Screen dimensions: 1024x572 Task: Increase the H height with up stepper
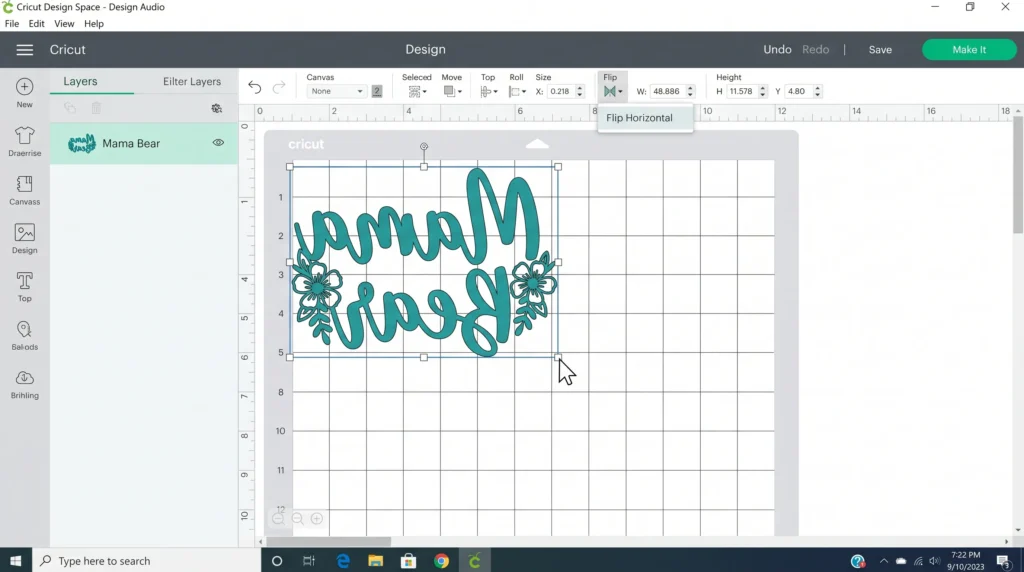point(762,88)
